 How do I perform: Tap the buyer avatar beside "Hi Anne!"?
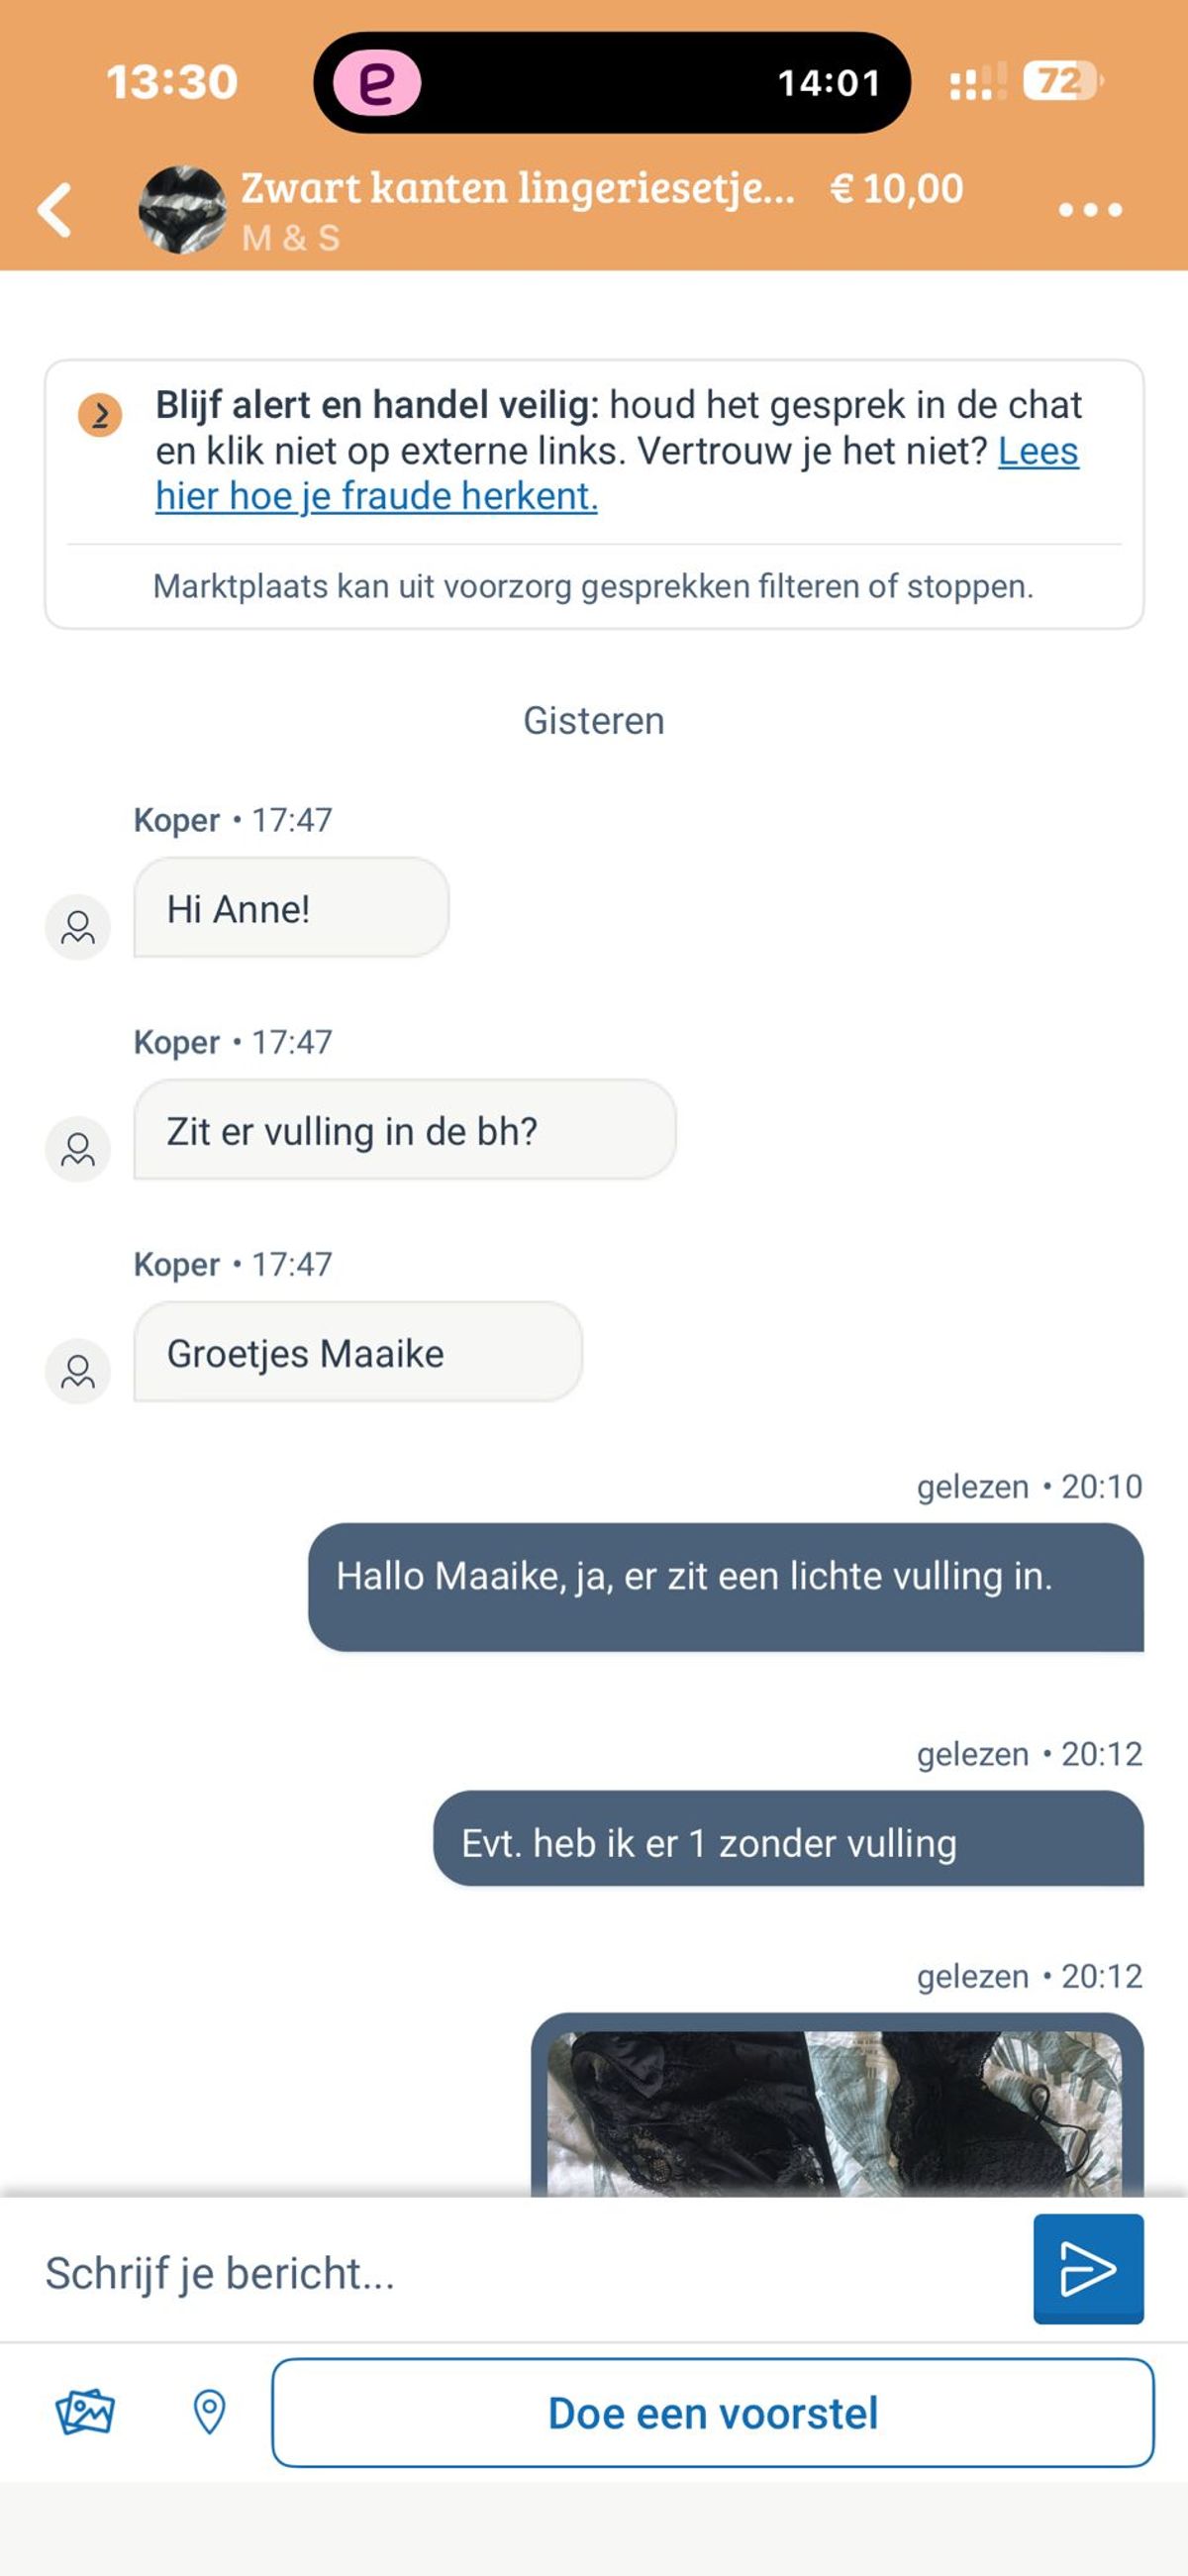tap(78, 927)
